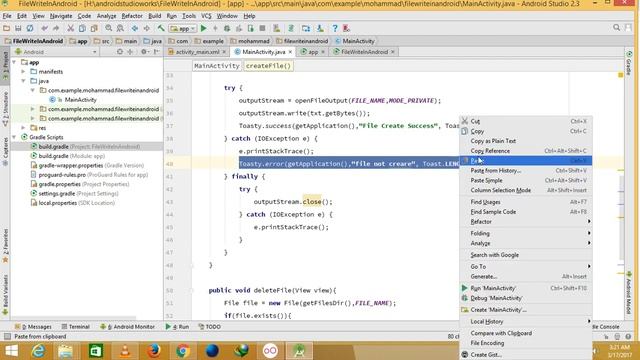Expand the manifests folder
The height and width of the screenshot is (360, 640).
point(23,72)
